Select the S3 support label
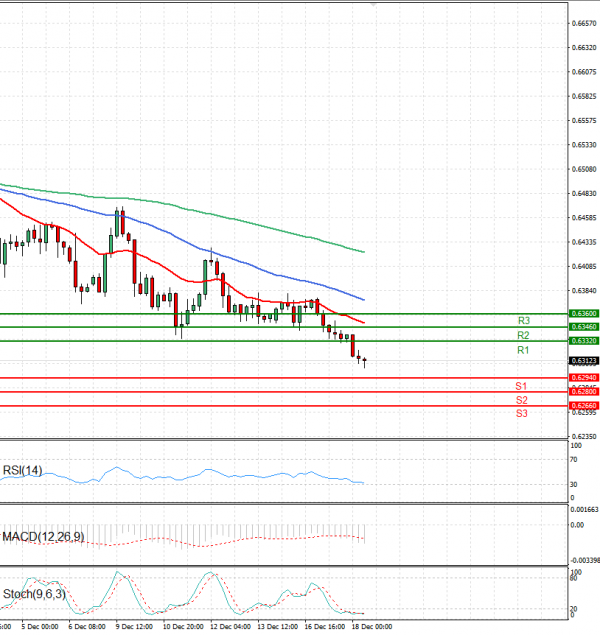Viewport: 600px width, 635px height. tap(521, 413)
